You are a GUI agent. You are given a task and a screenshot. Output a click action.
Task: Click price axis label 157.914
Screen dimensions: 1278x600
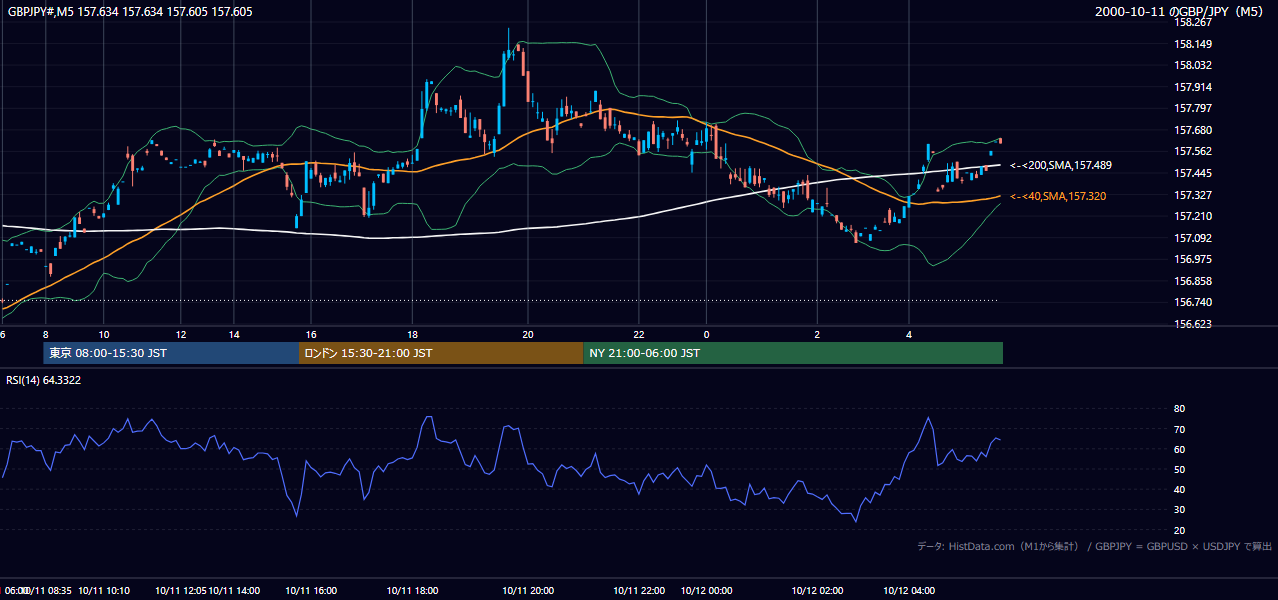(x=1193, y=87)
